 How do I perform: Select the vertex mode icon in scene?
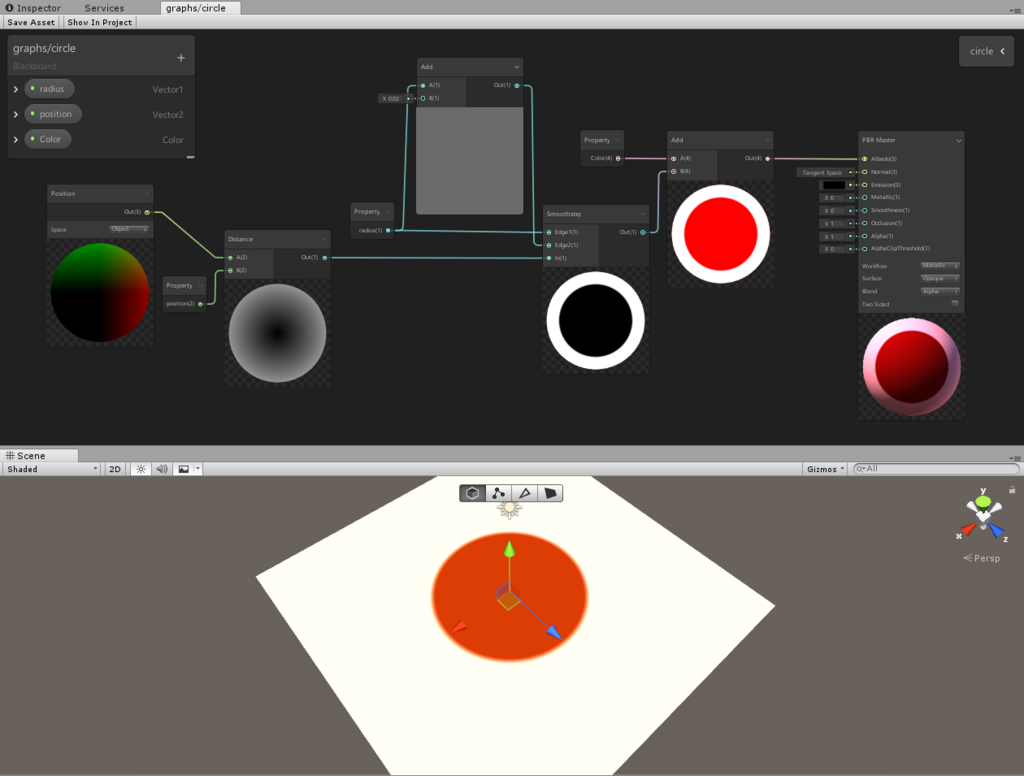(498, 493)
